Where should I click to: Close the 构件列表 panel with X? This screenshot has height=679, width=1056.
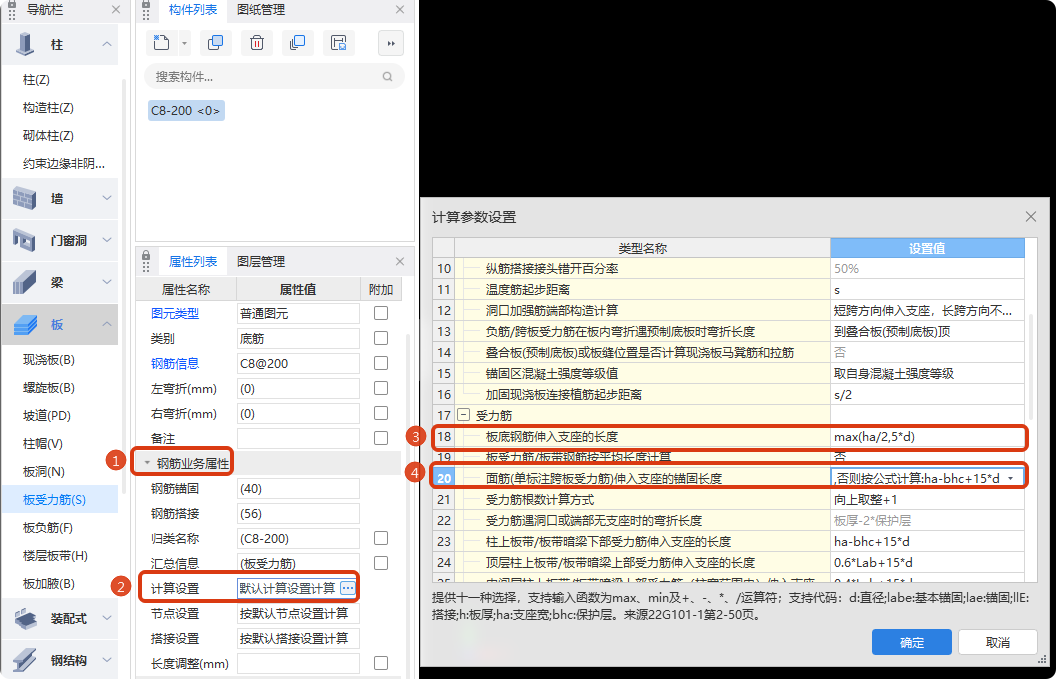[x=400, y=9]
